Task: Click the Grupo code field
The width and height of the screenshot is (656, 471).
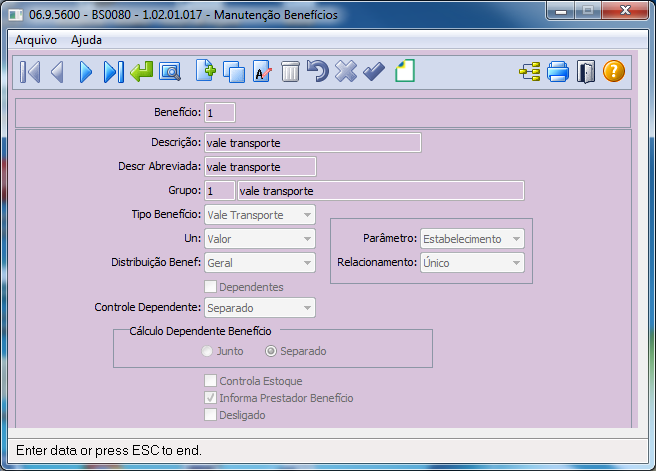Action: point(220,191)
